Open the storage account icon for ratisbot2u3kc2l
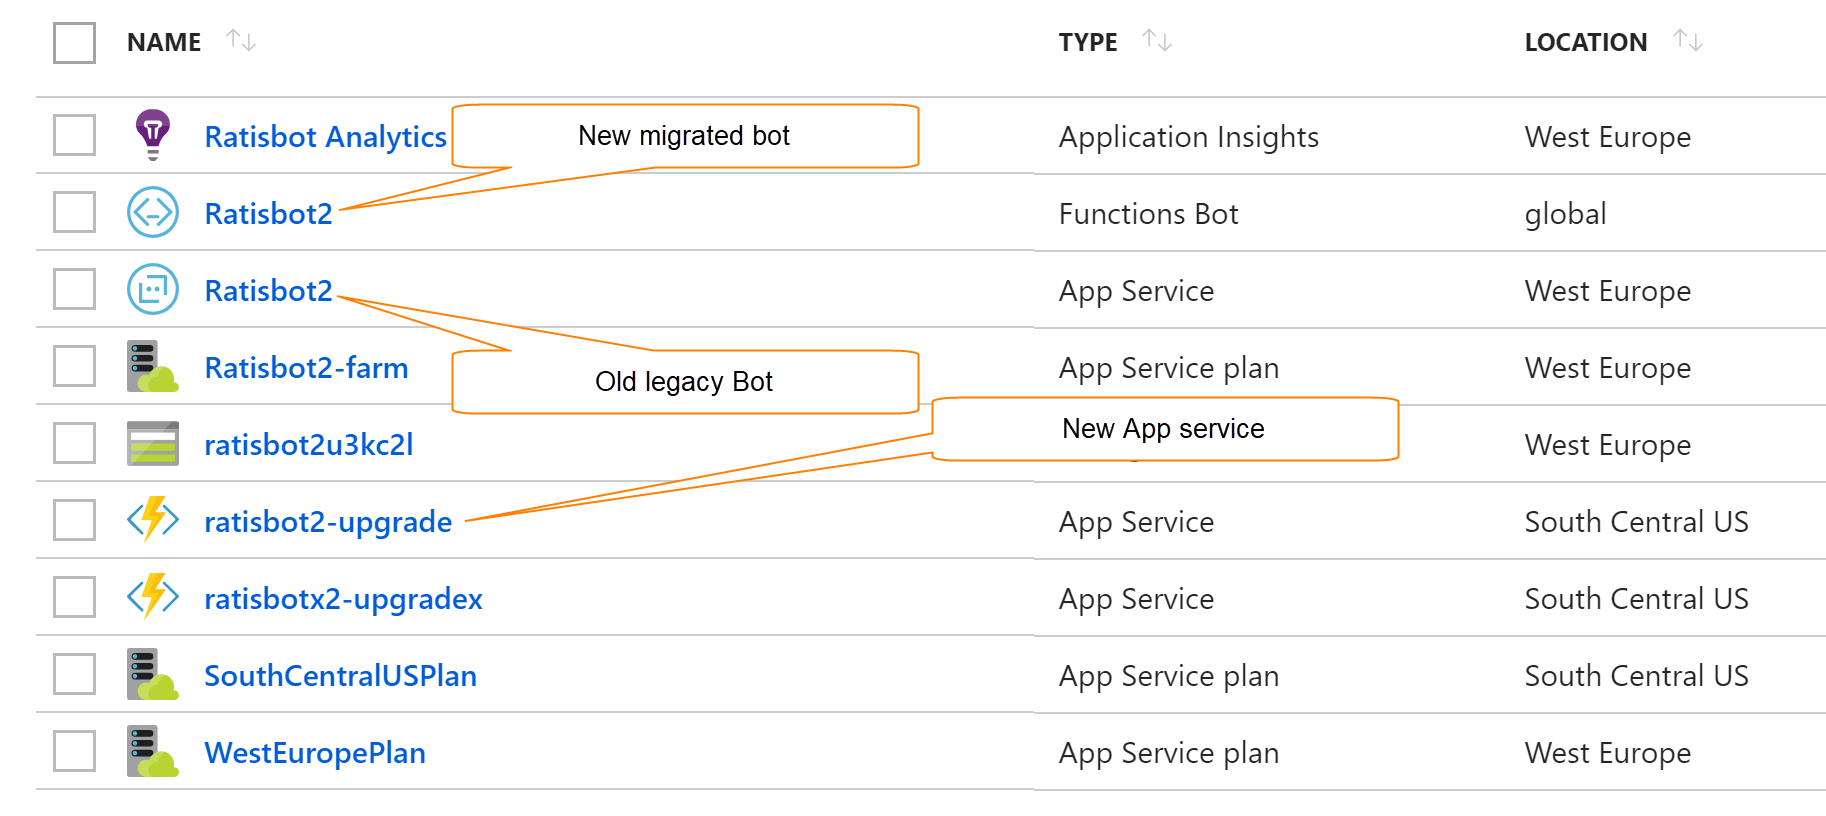 pos(152,443)
